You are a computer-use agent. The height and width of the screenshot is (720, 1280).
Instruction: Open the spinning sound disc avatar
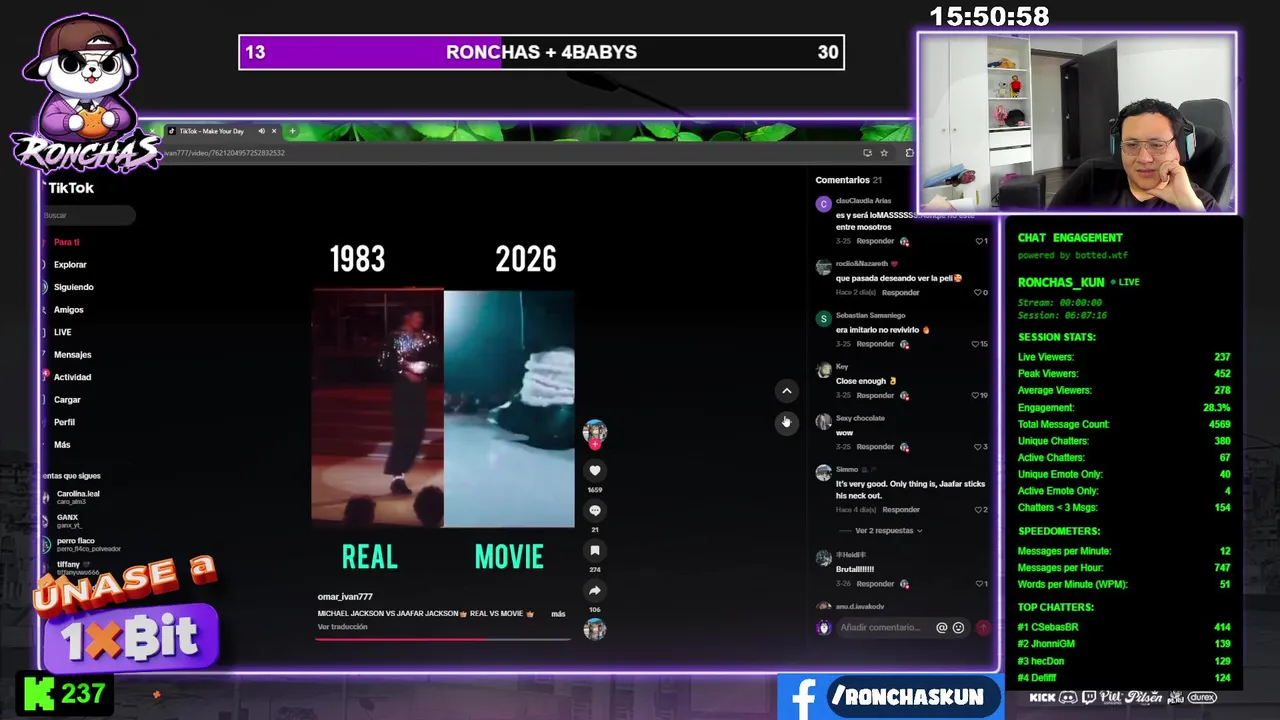tap(595, 629)
